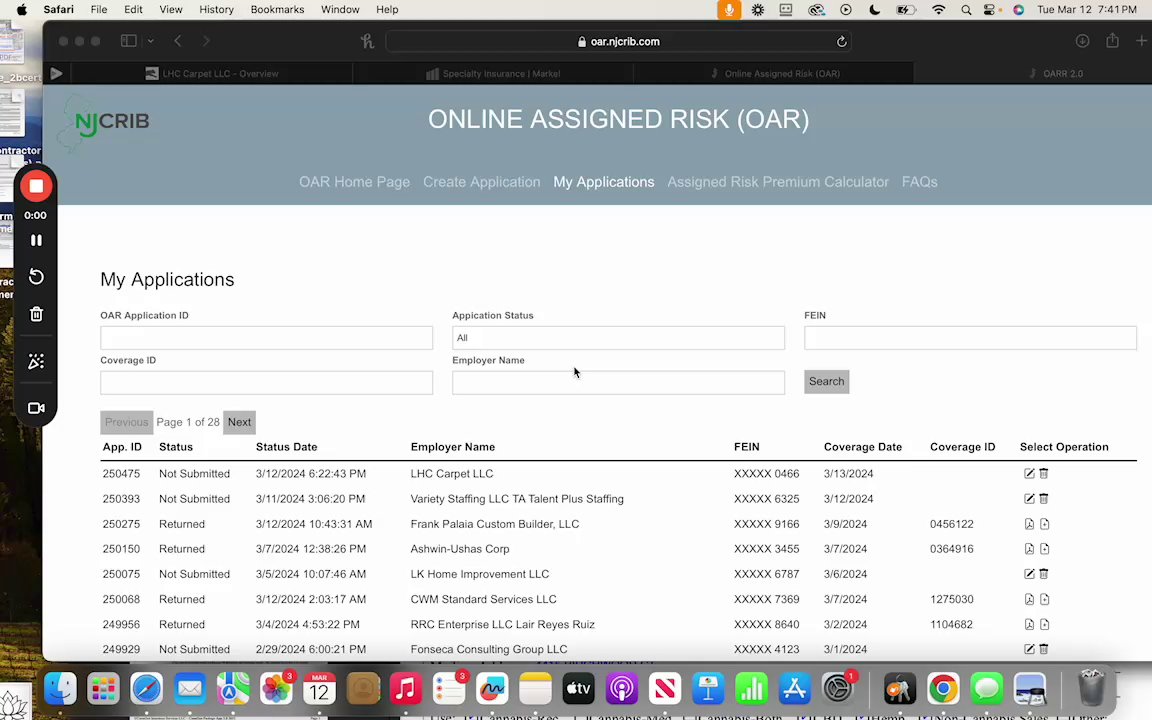The image size is (1152, 720).
Task: Open the Safari History menu
Action: pyautogui.click(x=216, y=10)
